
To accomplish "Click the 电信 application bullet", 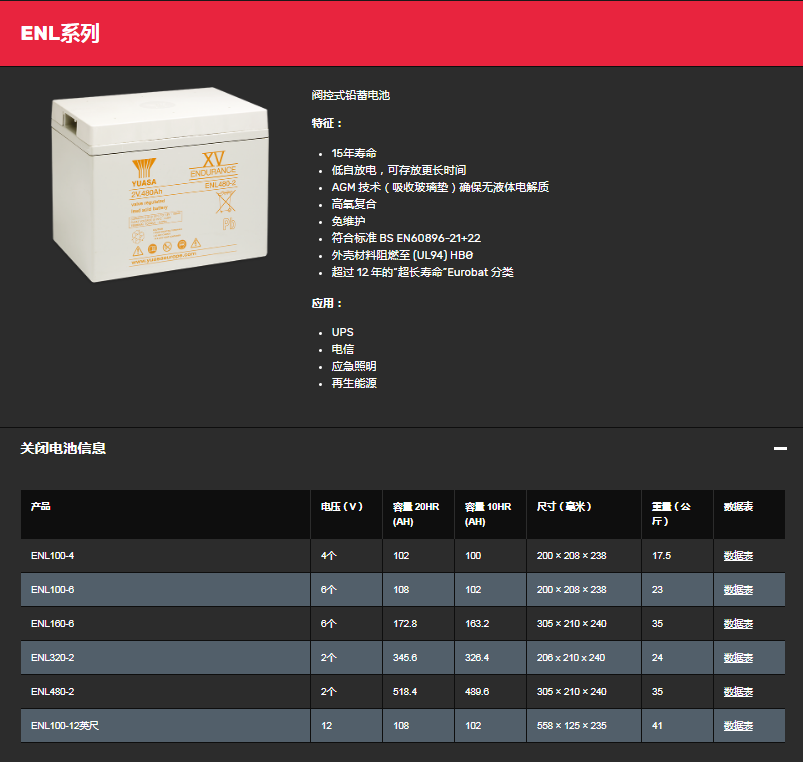I will pyautogui.click(x=343, y=349).
